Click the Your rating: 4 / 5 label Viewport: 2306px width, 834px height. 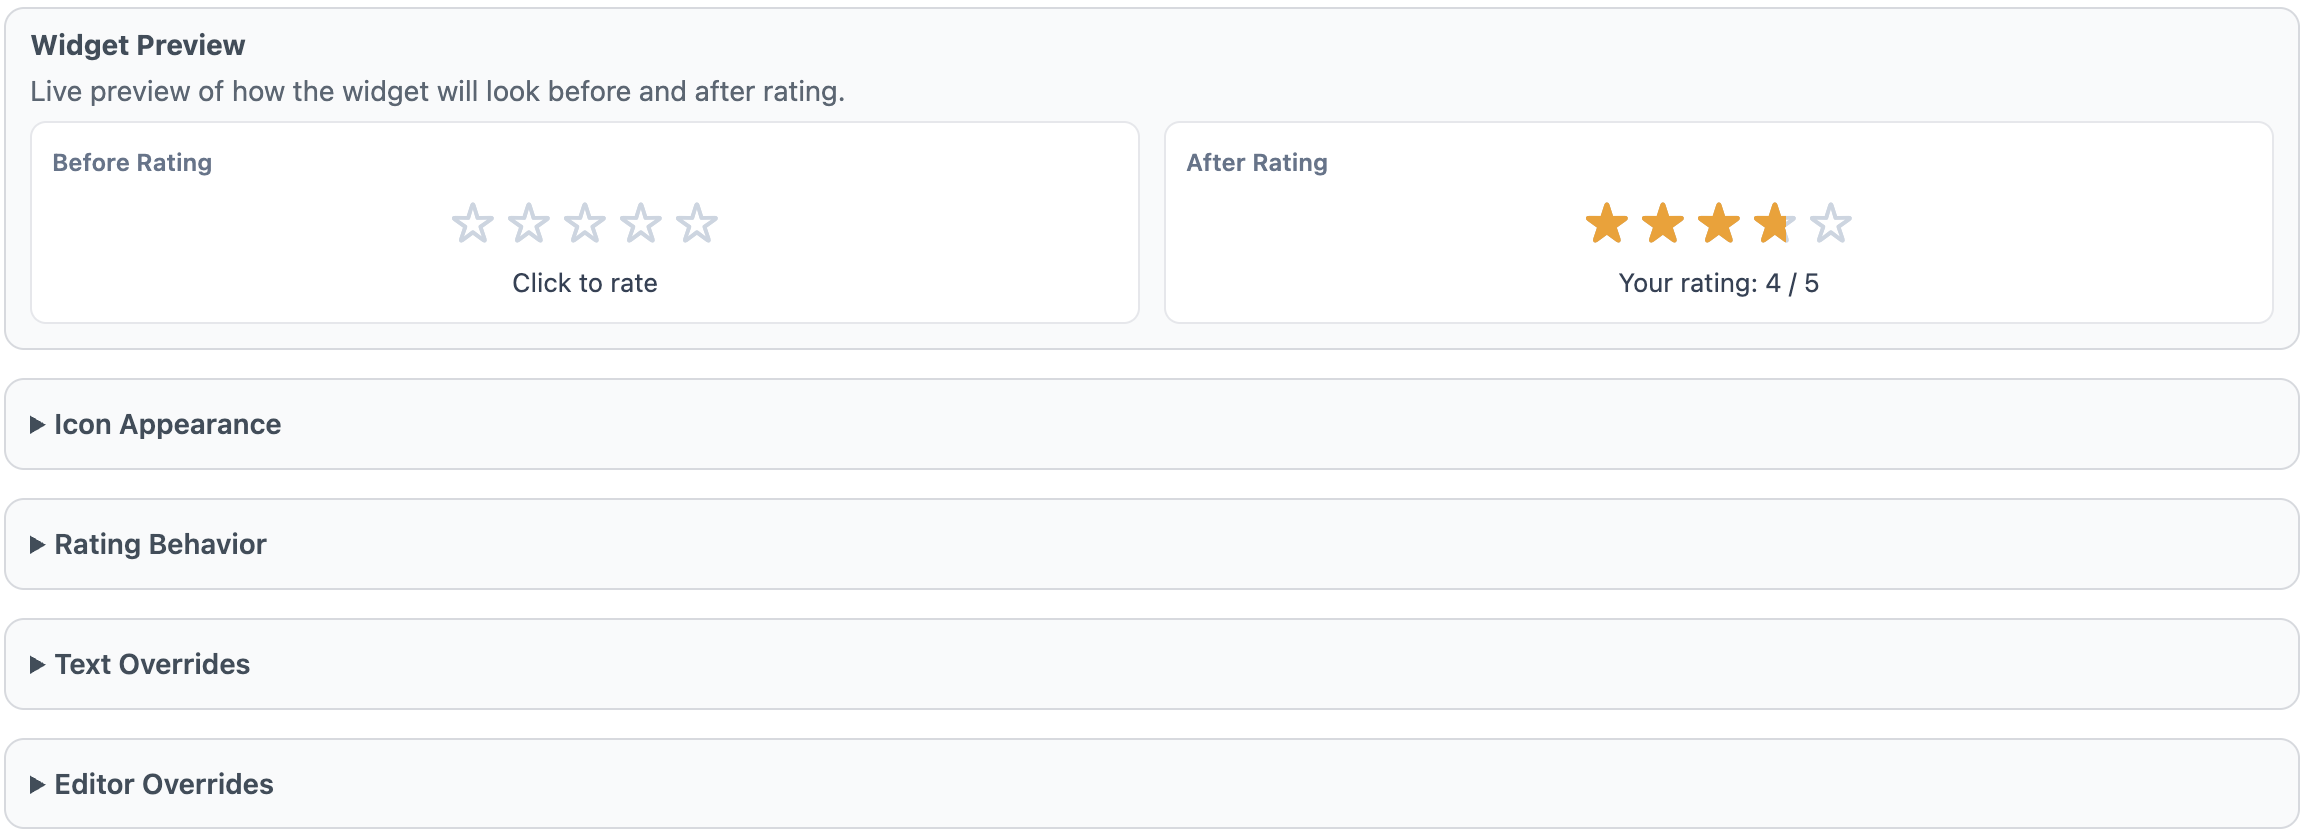coord(1720,283)
